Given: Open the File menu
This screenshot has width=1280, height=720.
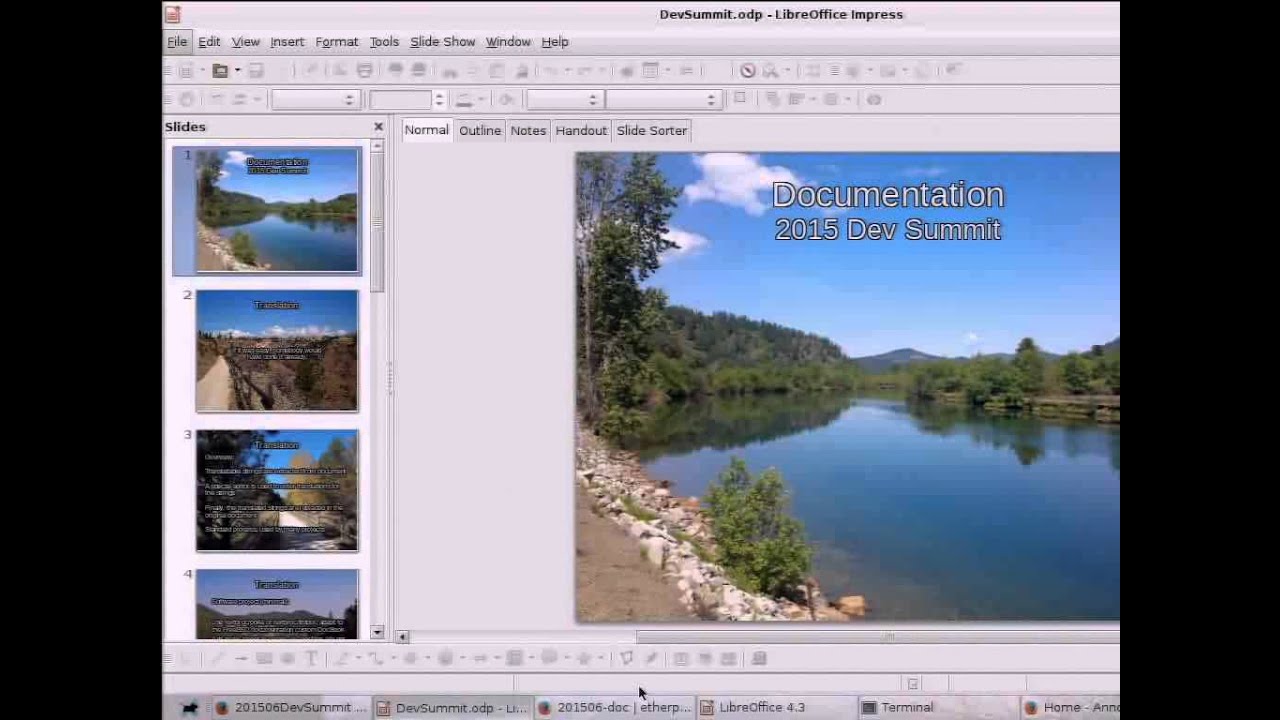Looking at the screenshot, I should pos(177,42).
